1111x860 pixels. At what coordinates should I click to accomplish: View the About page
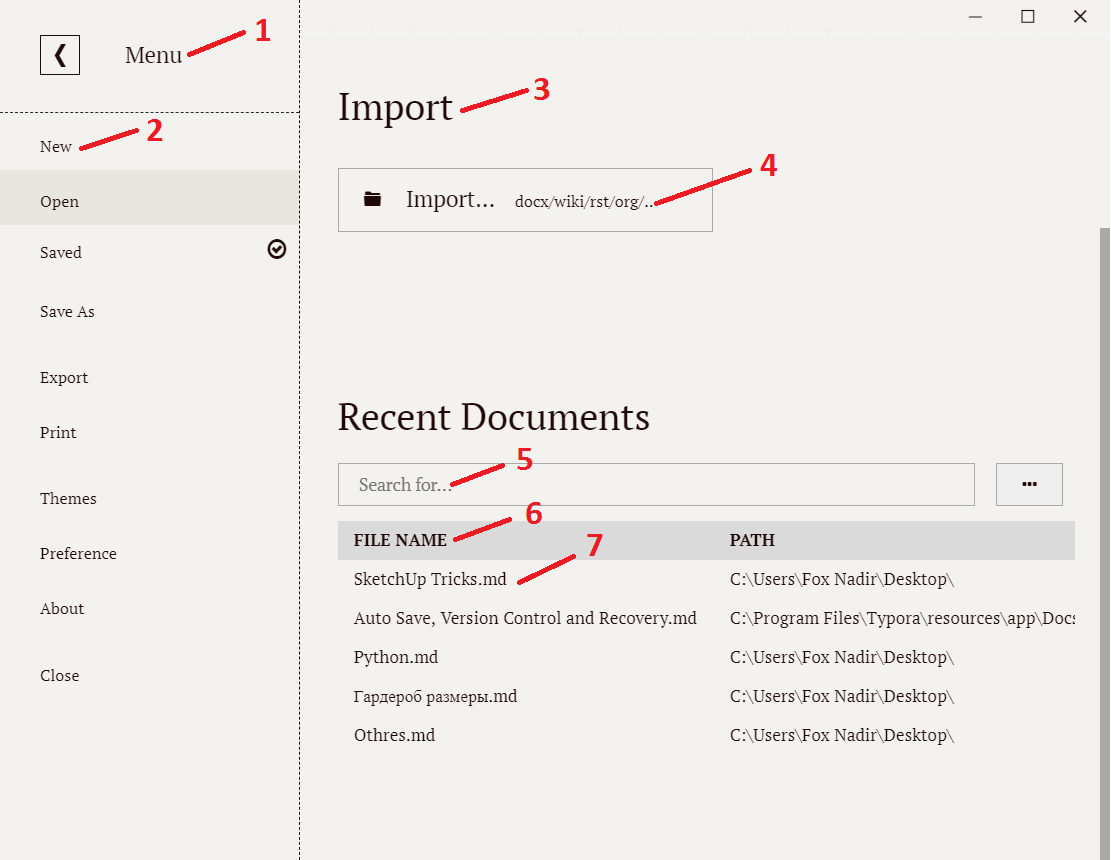[61, 608]
